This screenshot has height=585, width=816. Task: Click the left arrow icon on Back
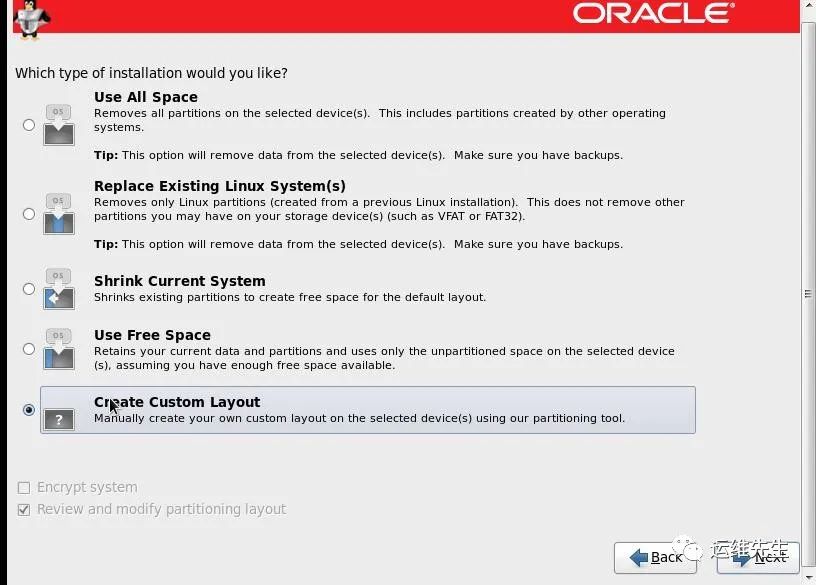tap(636, 557)
